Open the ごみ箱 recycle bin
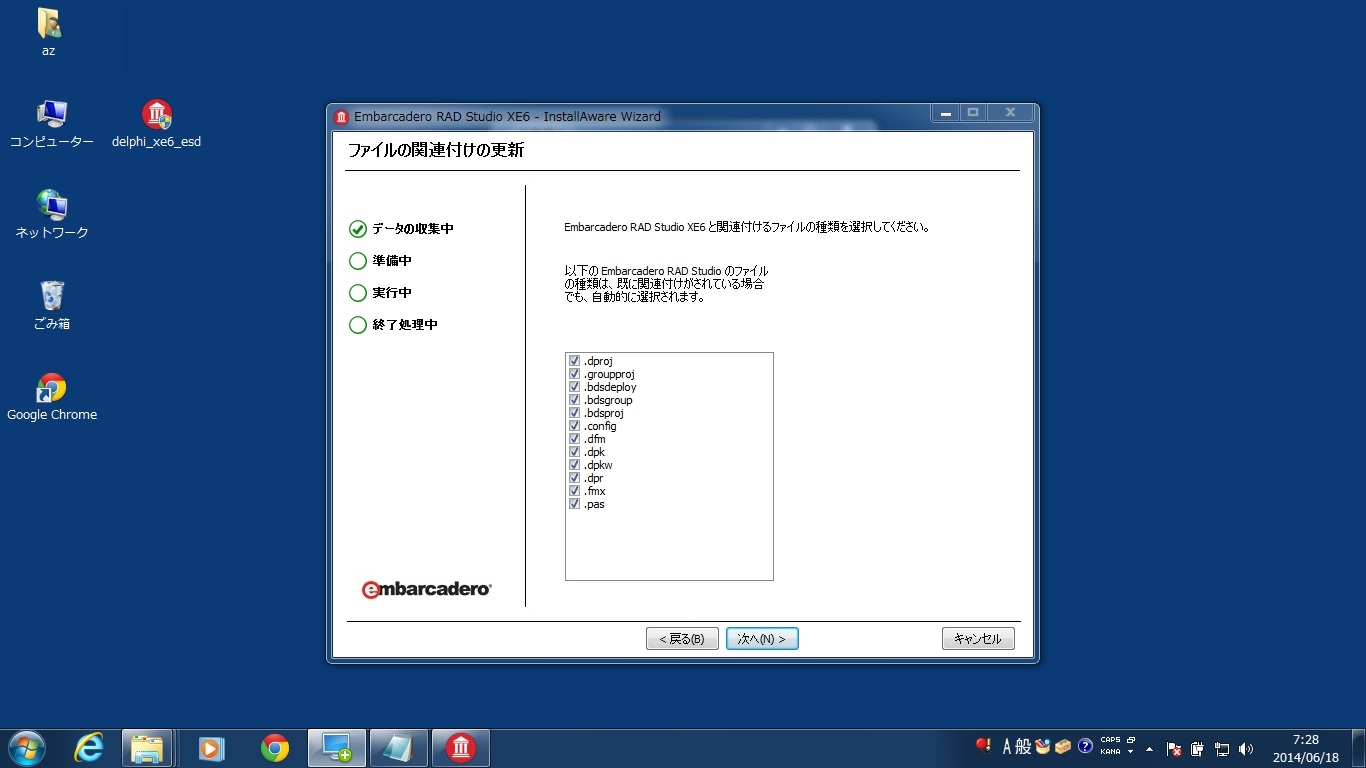The height and width of the screenshot is (768, 1366). [52, 306]
